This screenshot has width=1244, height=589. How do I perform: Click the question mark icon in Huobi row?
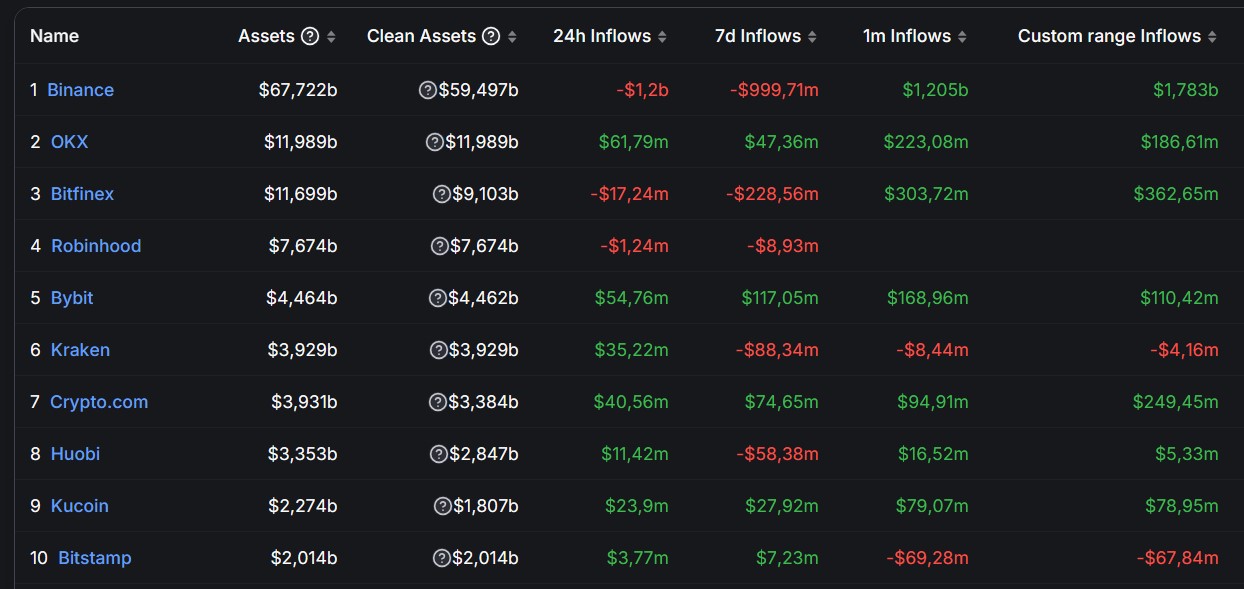coord(439,454)
